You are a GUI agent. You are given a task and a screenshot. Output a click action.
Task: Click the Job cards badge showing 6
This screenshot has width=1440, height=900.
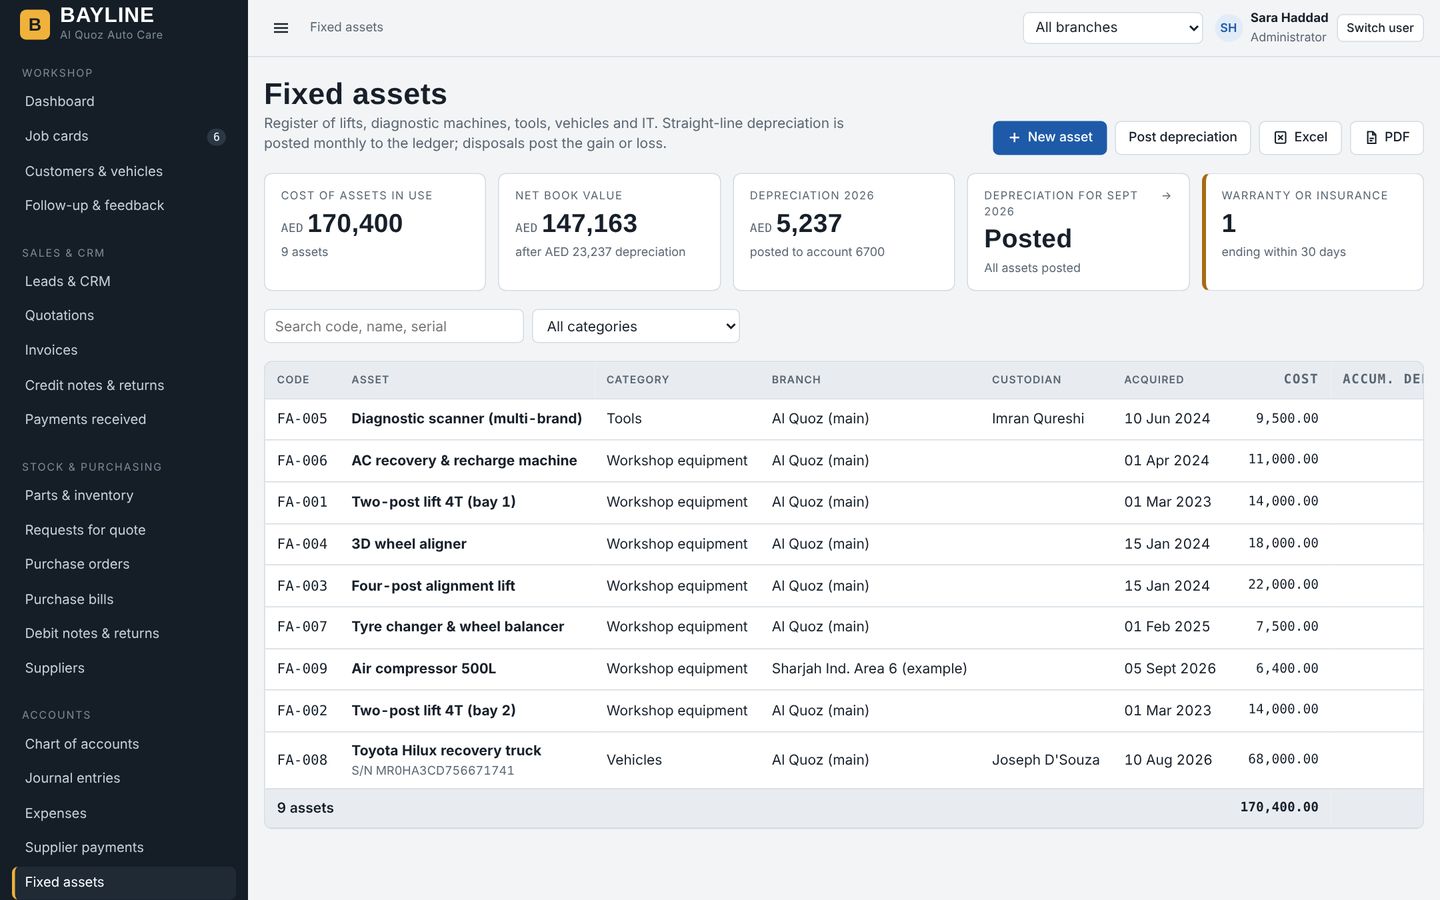tap(216, 137)
